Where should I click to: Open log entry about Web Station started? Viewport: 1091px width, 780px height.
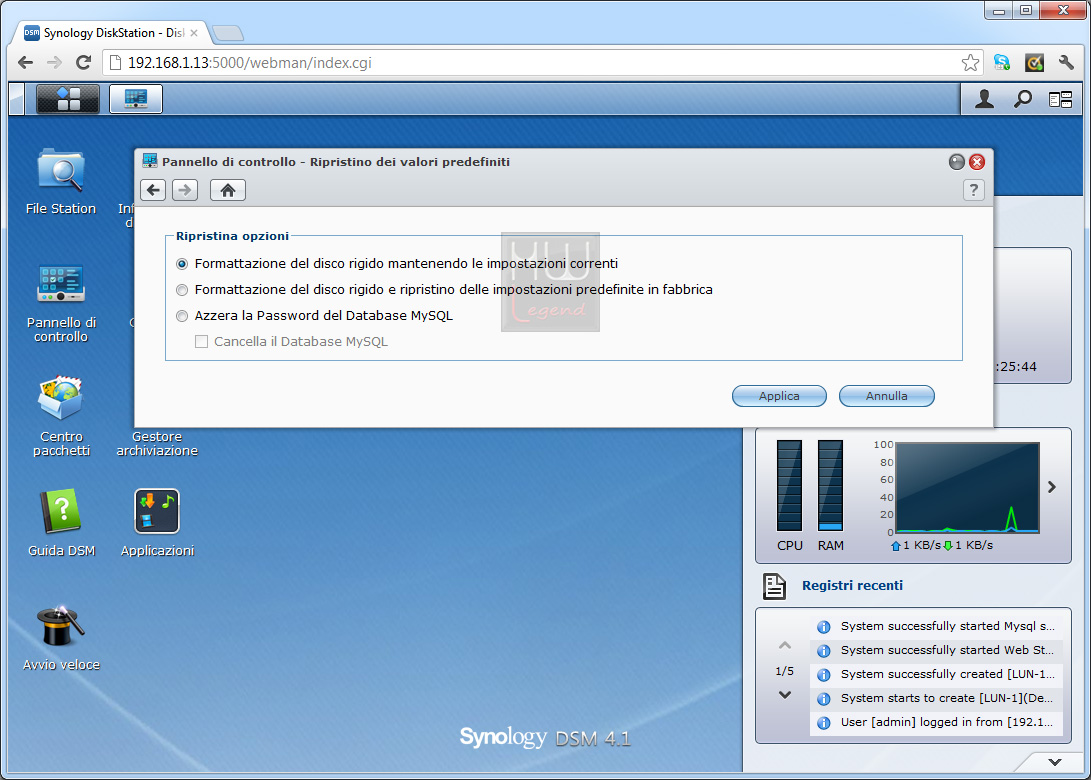(937, 651)
